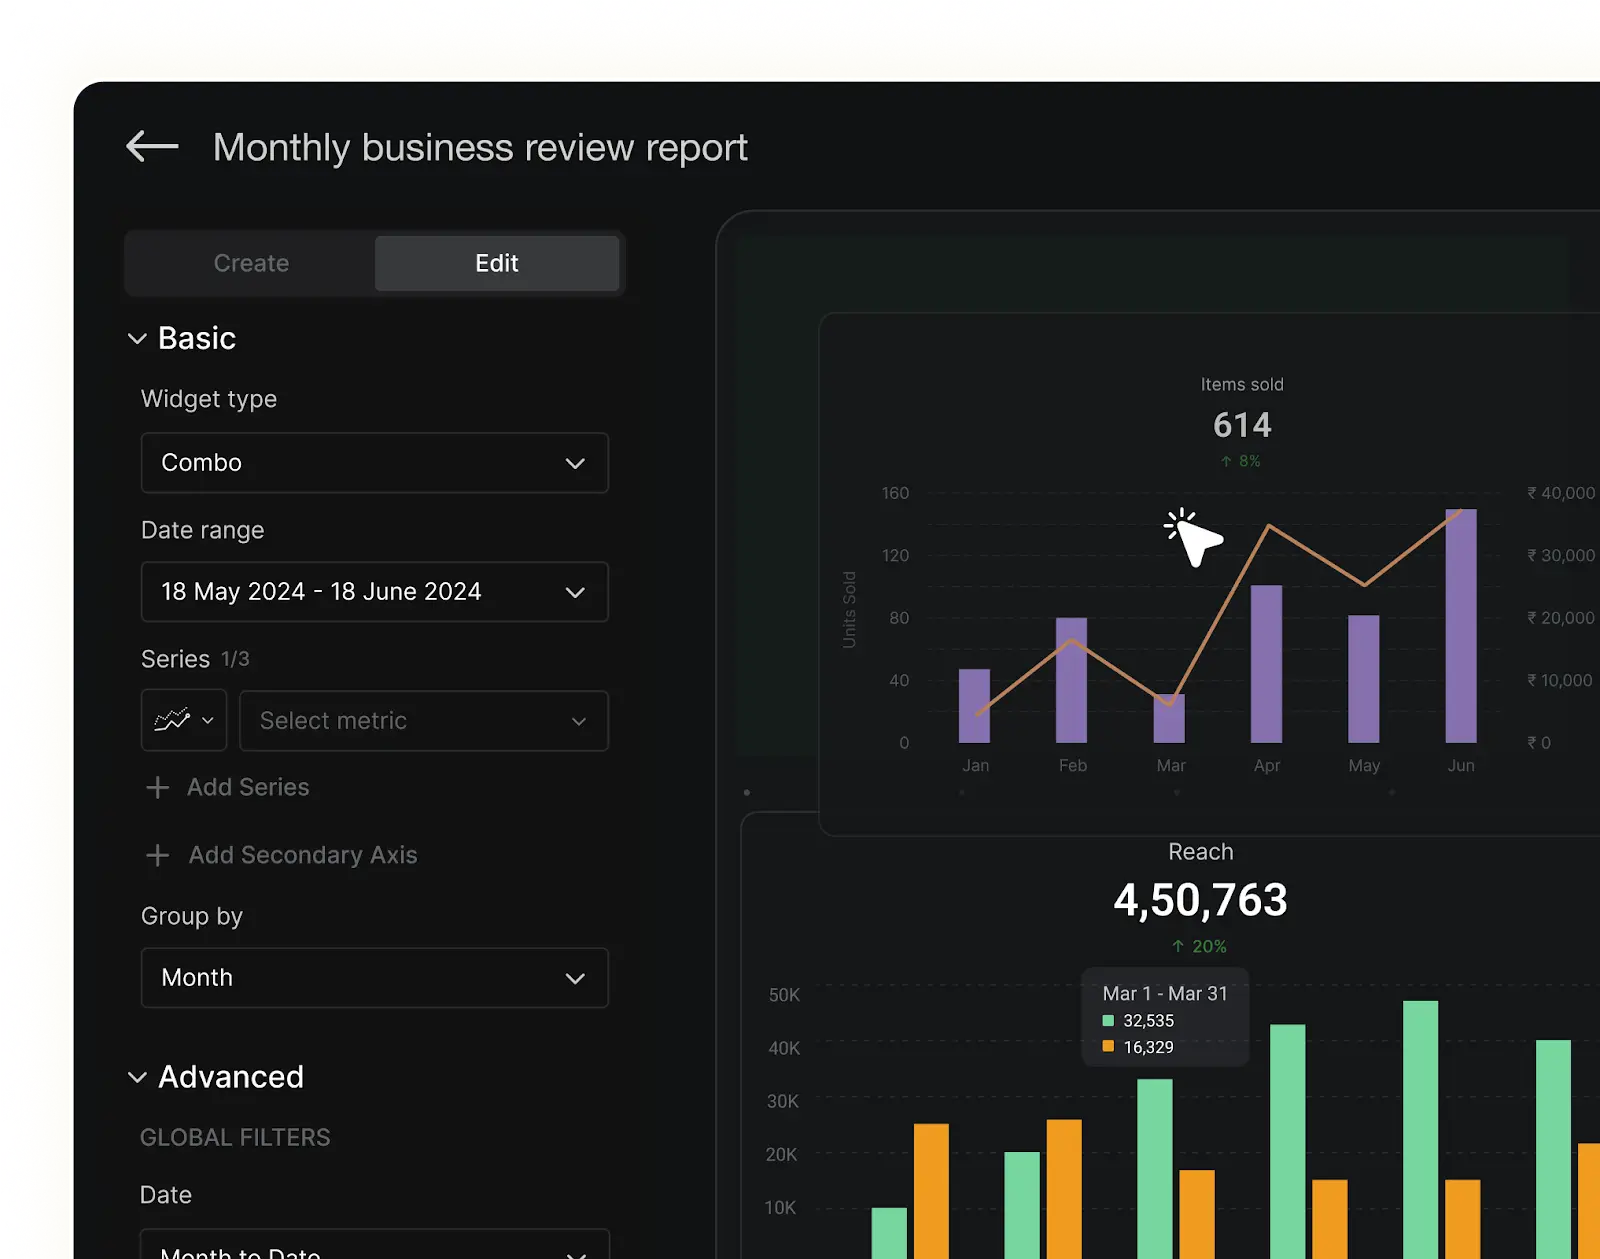Click the May bar in Items sold chart
This screenshot has height=1259, width=1600.
[1364, 679]
